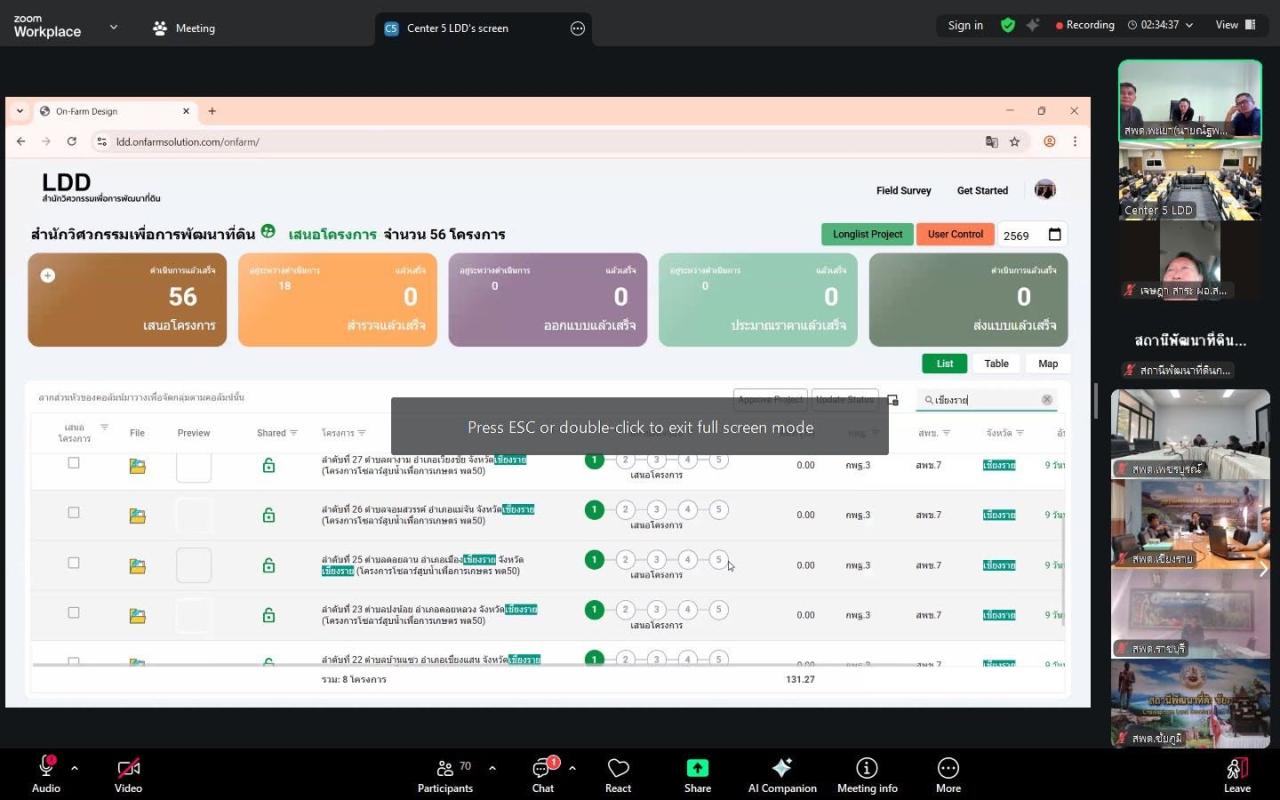Expand the audio options arrow
The image size is (1280, 800).
coord(74,768)
